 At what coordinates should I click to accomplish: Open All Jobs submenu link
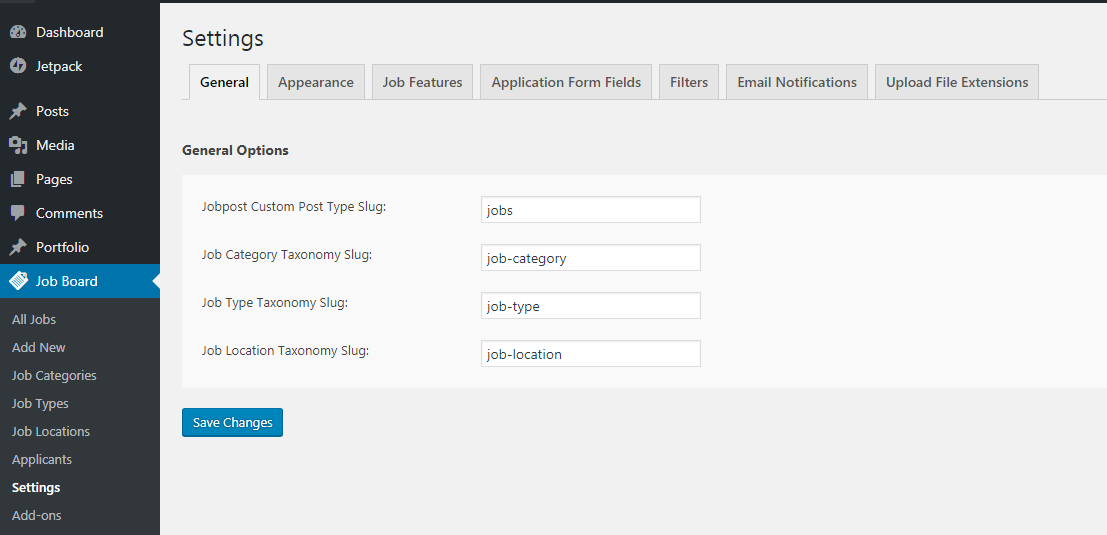pyautogui.click(x=34, y=319)
